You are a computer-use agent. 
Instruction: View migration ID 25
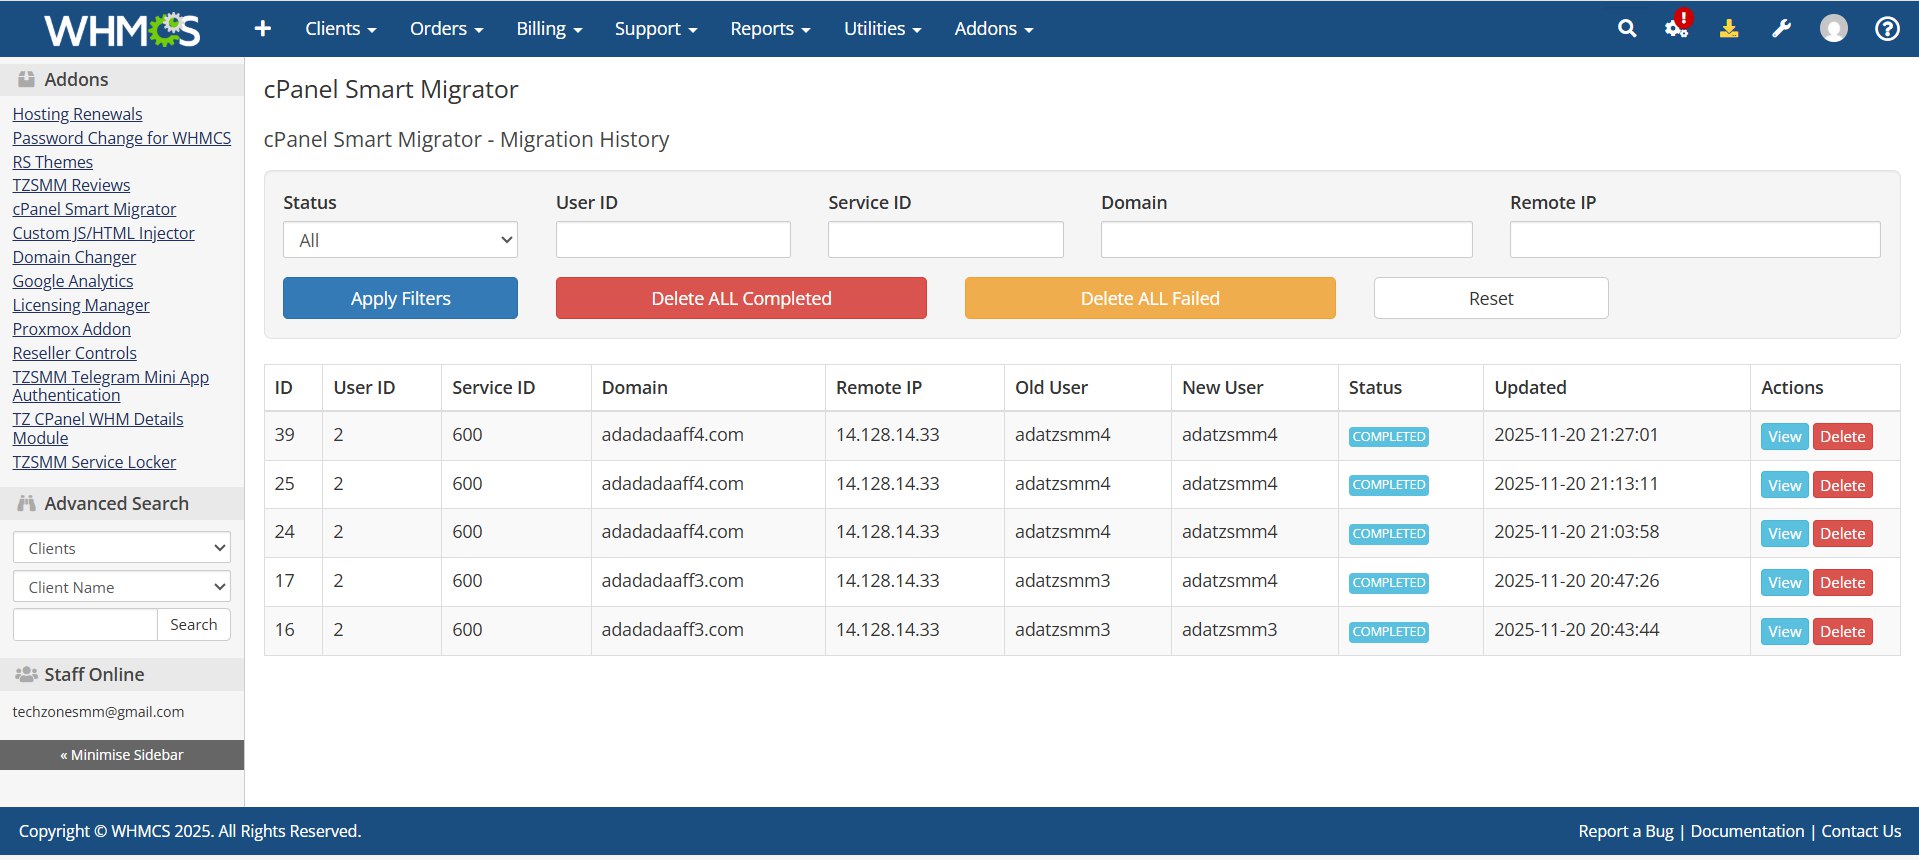(x=1784, y=486)
